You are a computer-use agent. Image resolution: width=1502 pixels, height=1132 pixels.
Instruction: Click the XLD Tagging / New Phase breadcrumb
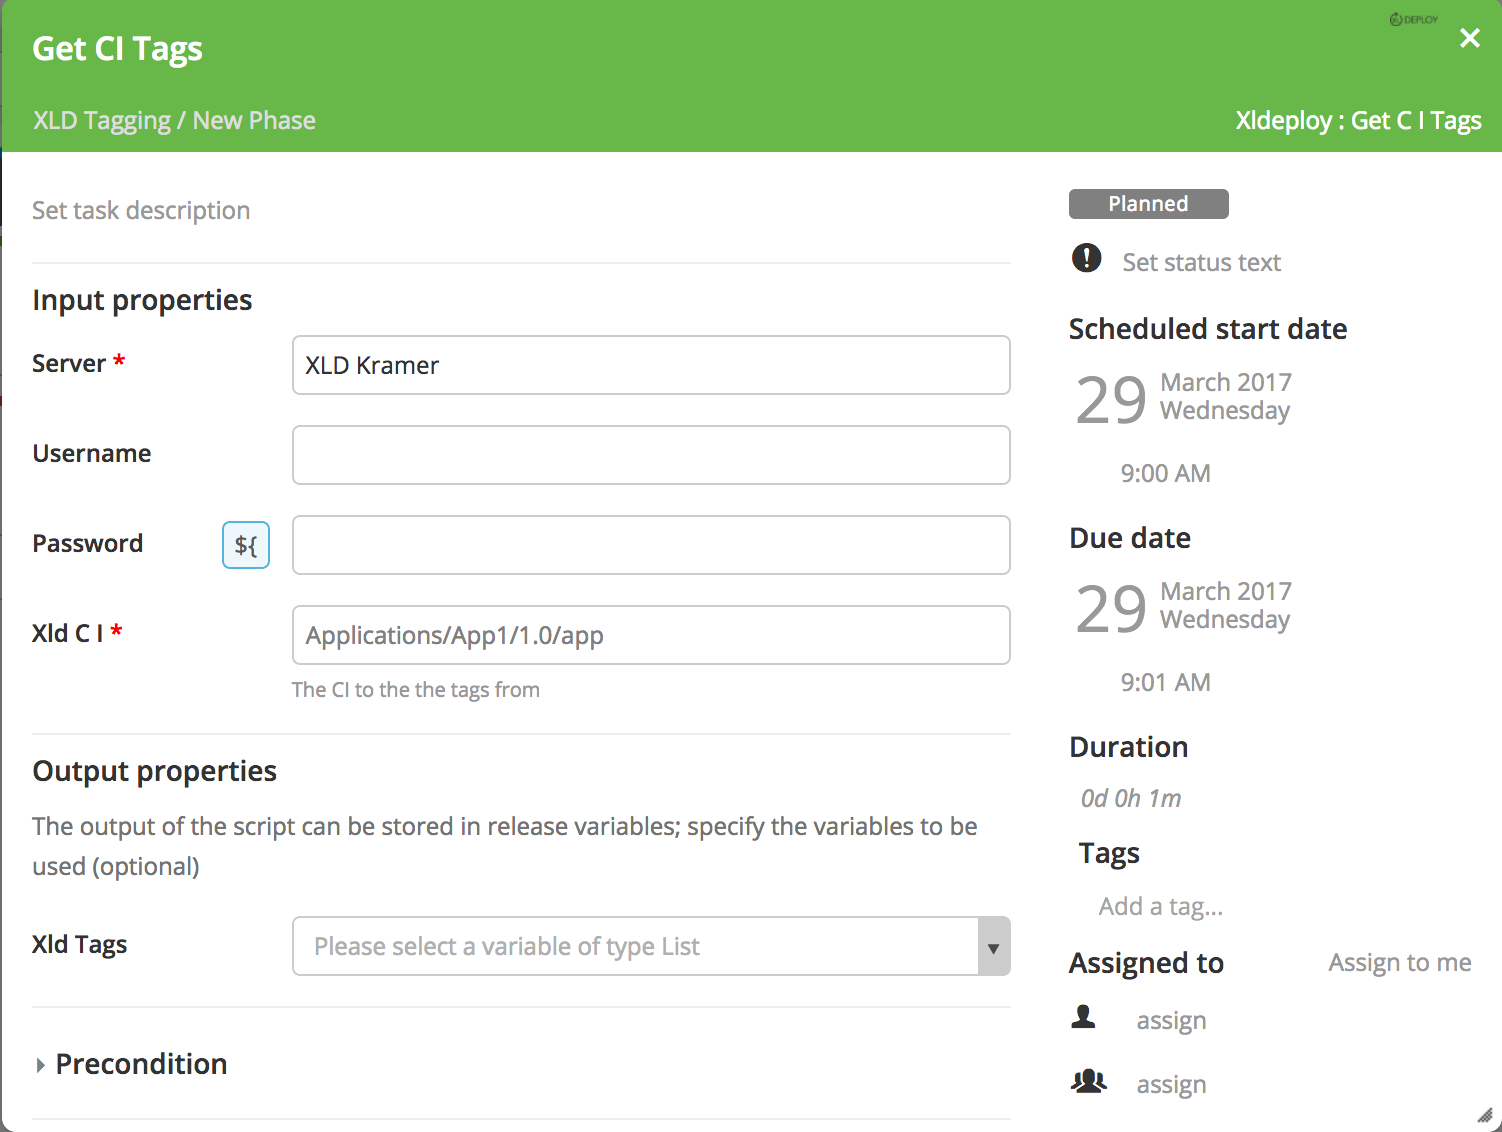point(174,120)
